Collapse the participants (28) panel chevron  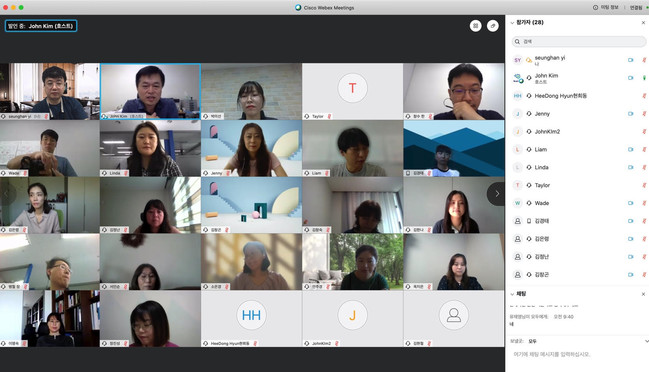(x=512, y=23)
